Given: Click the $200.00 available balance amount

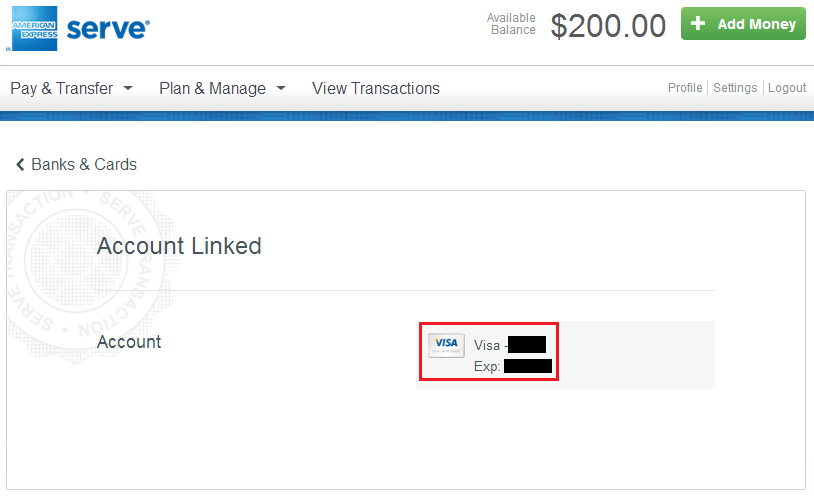Looking at the screenshot, I should [608, 26].
